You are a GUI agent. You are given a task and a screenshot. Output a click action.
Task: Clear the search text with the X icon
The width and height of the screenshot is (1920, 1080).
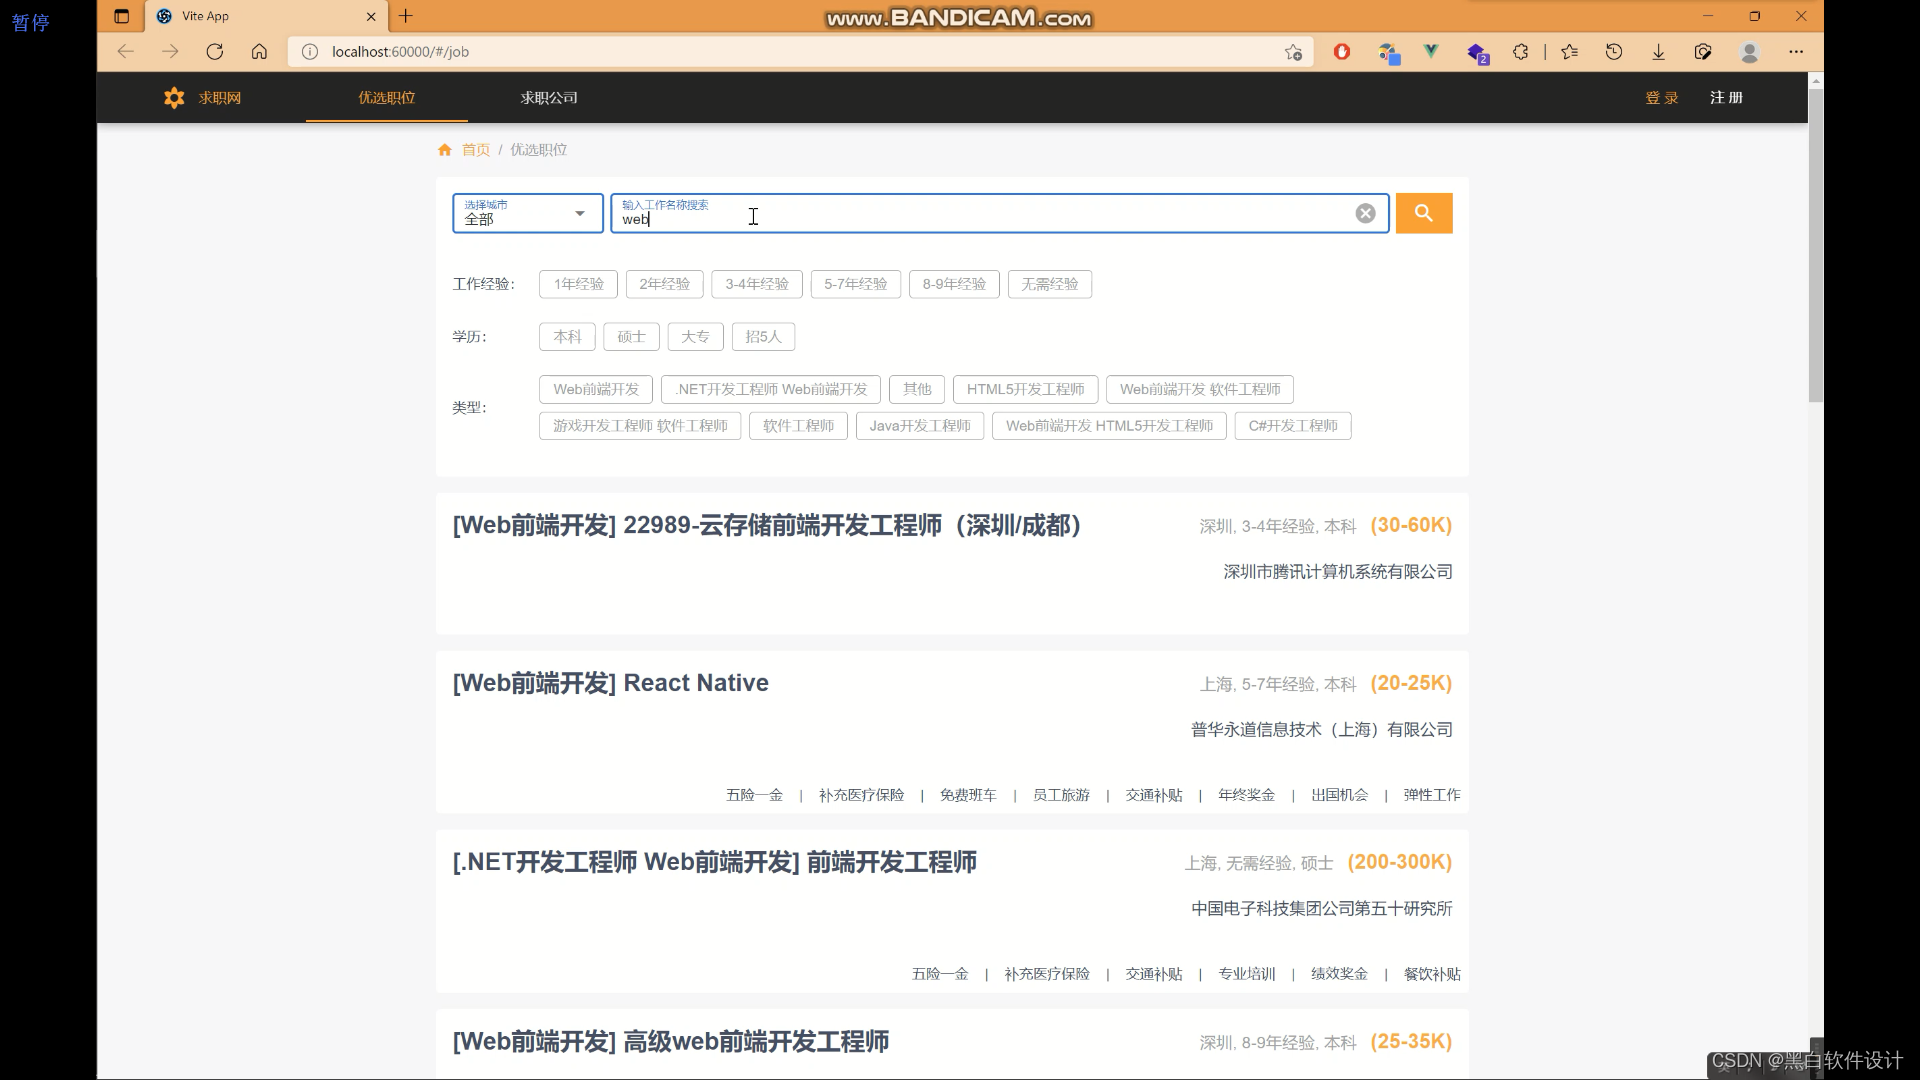[x=1365, y=213]
